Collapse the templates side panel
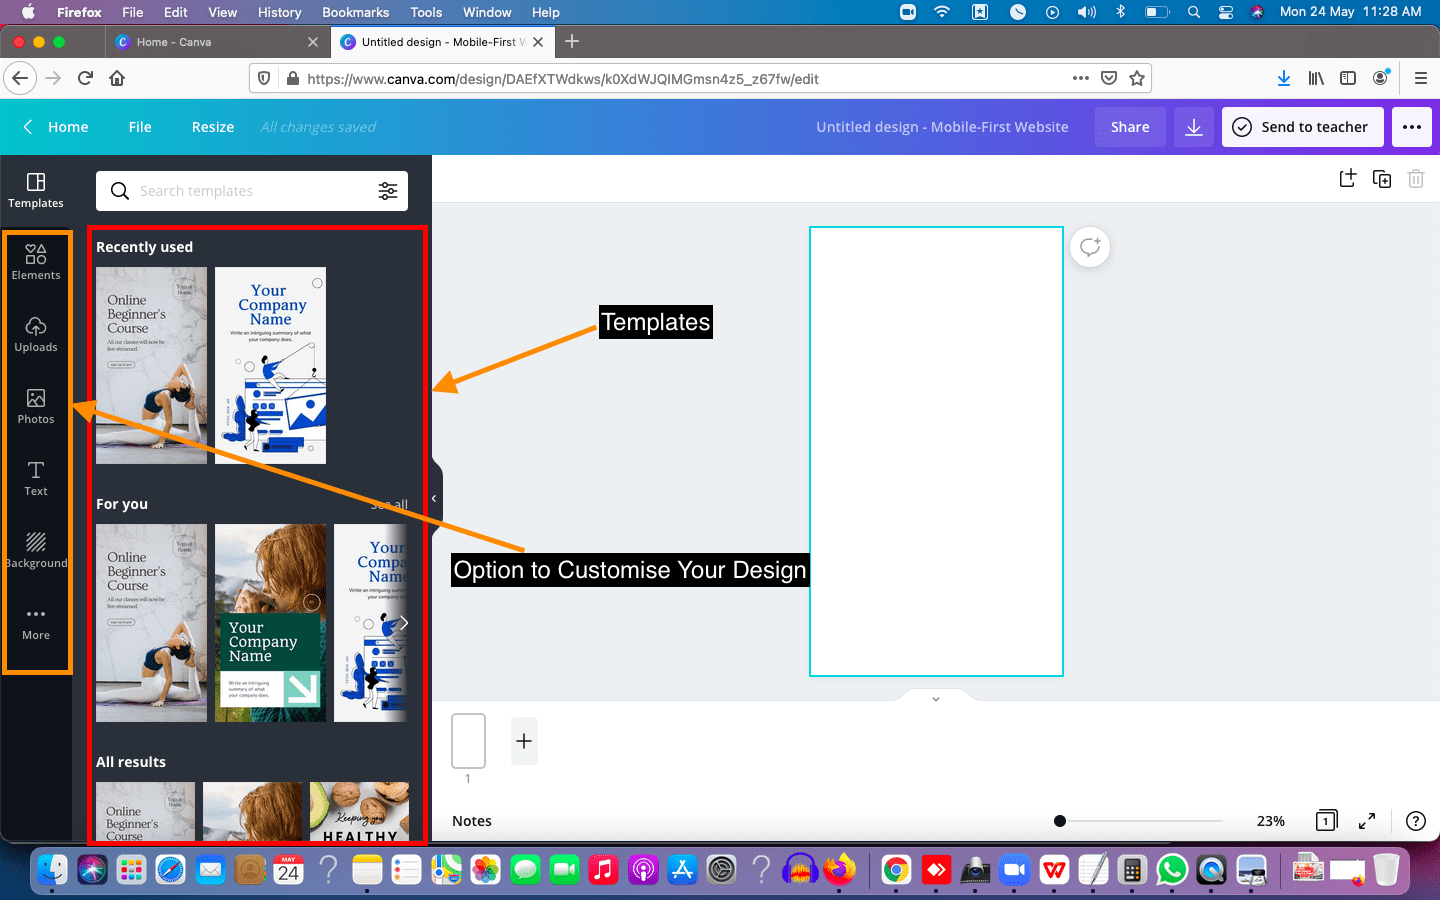Viewport: 1440px width, 900px height. click(433, 497)
